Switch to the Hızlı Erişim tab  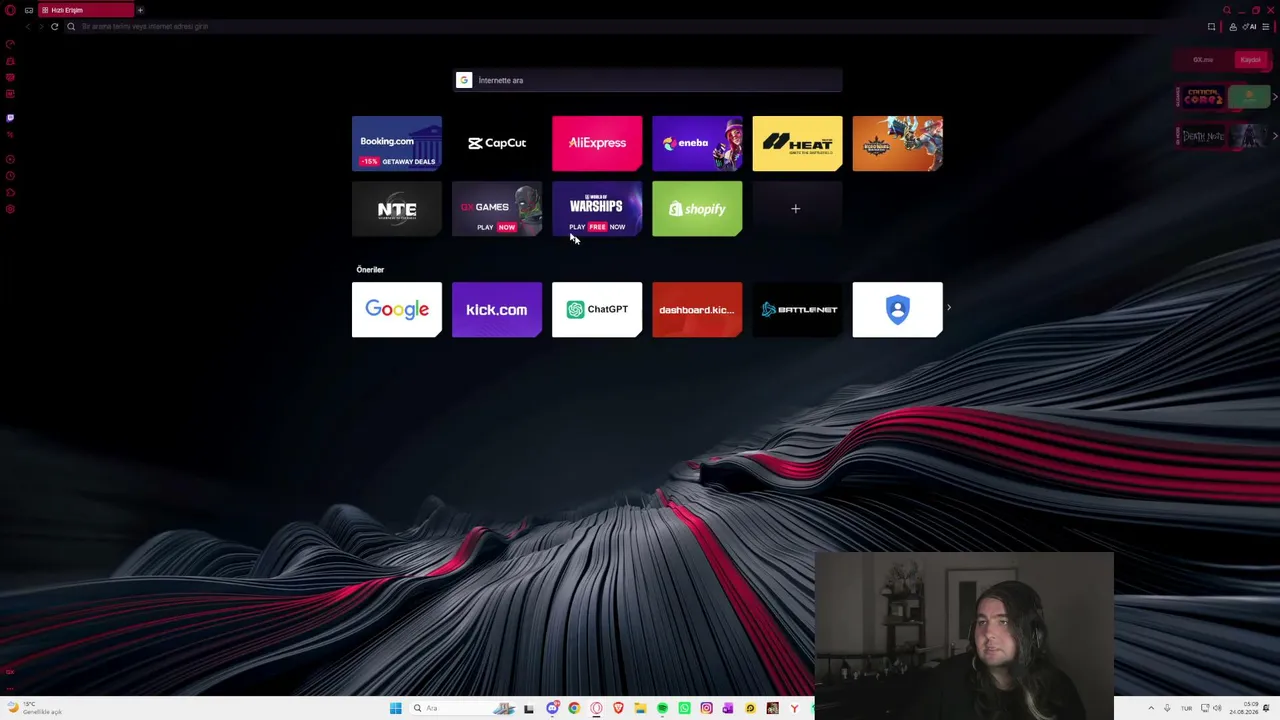86,10
